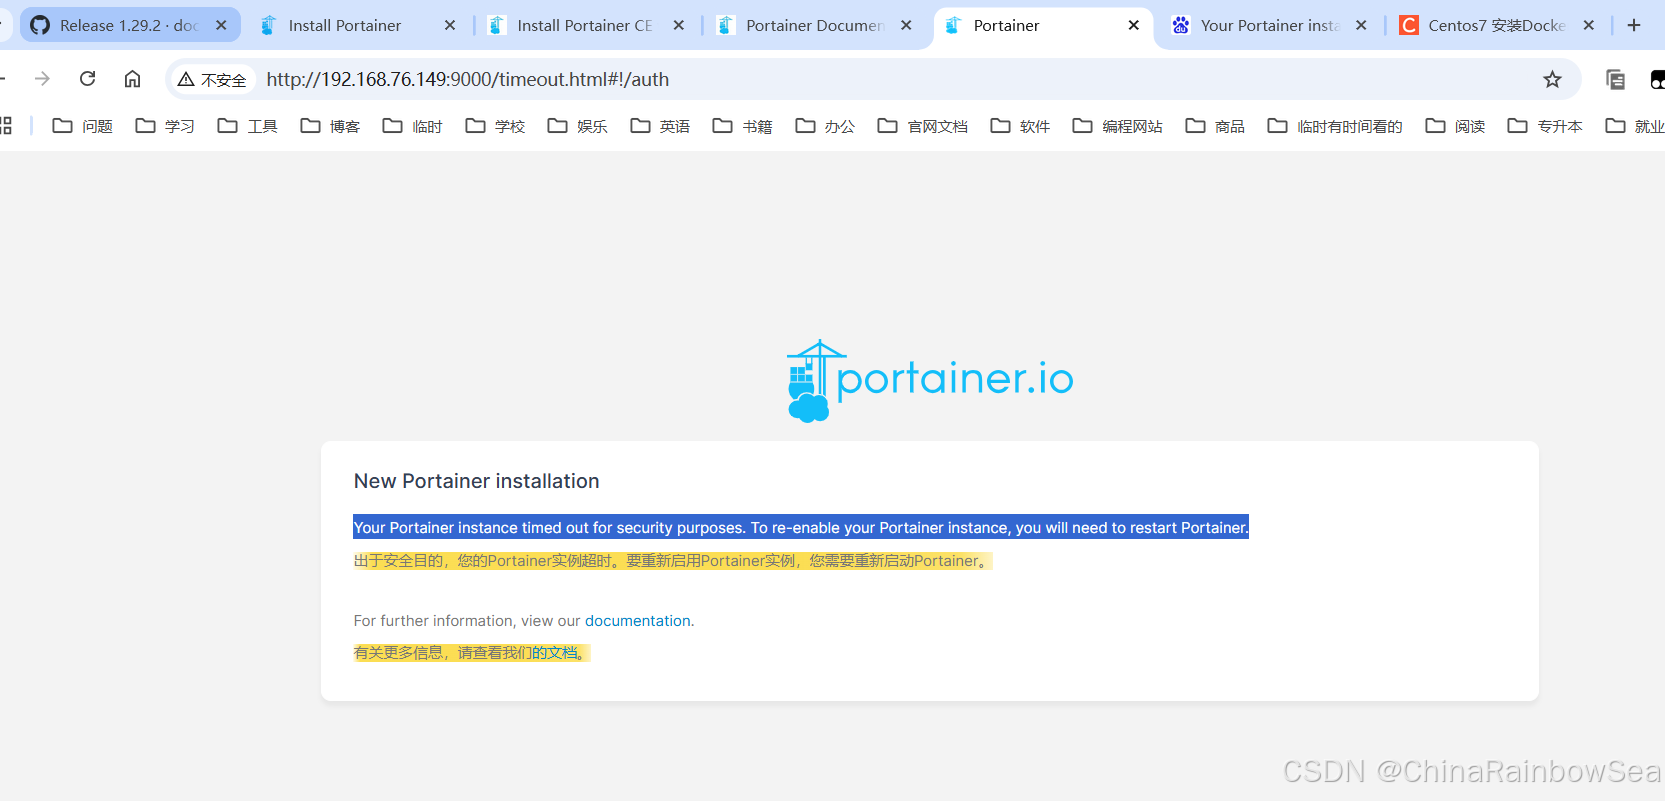
Task: Close the Install Portainer tab
Action: click(x=450, y=25)
